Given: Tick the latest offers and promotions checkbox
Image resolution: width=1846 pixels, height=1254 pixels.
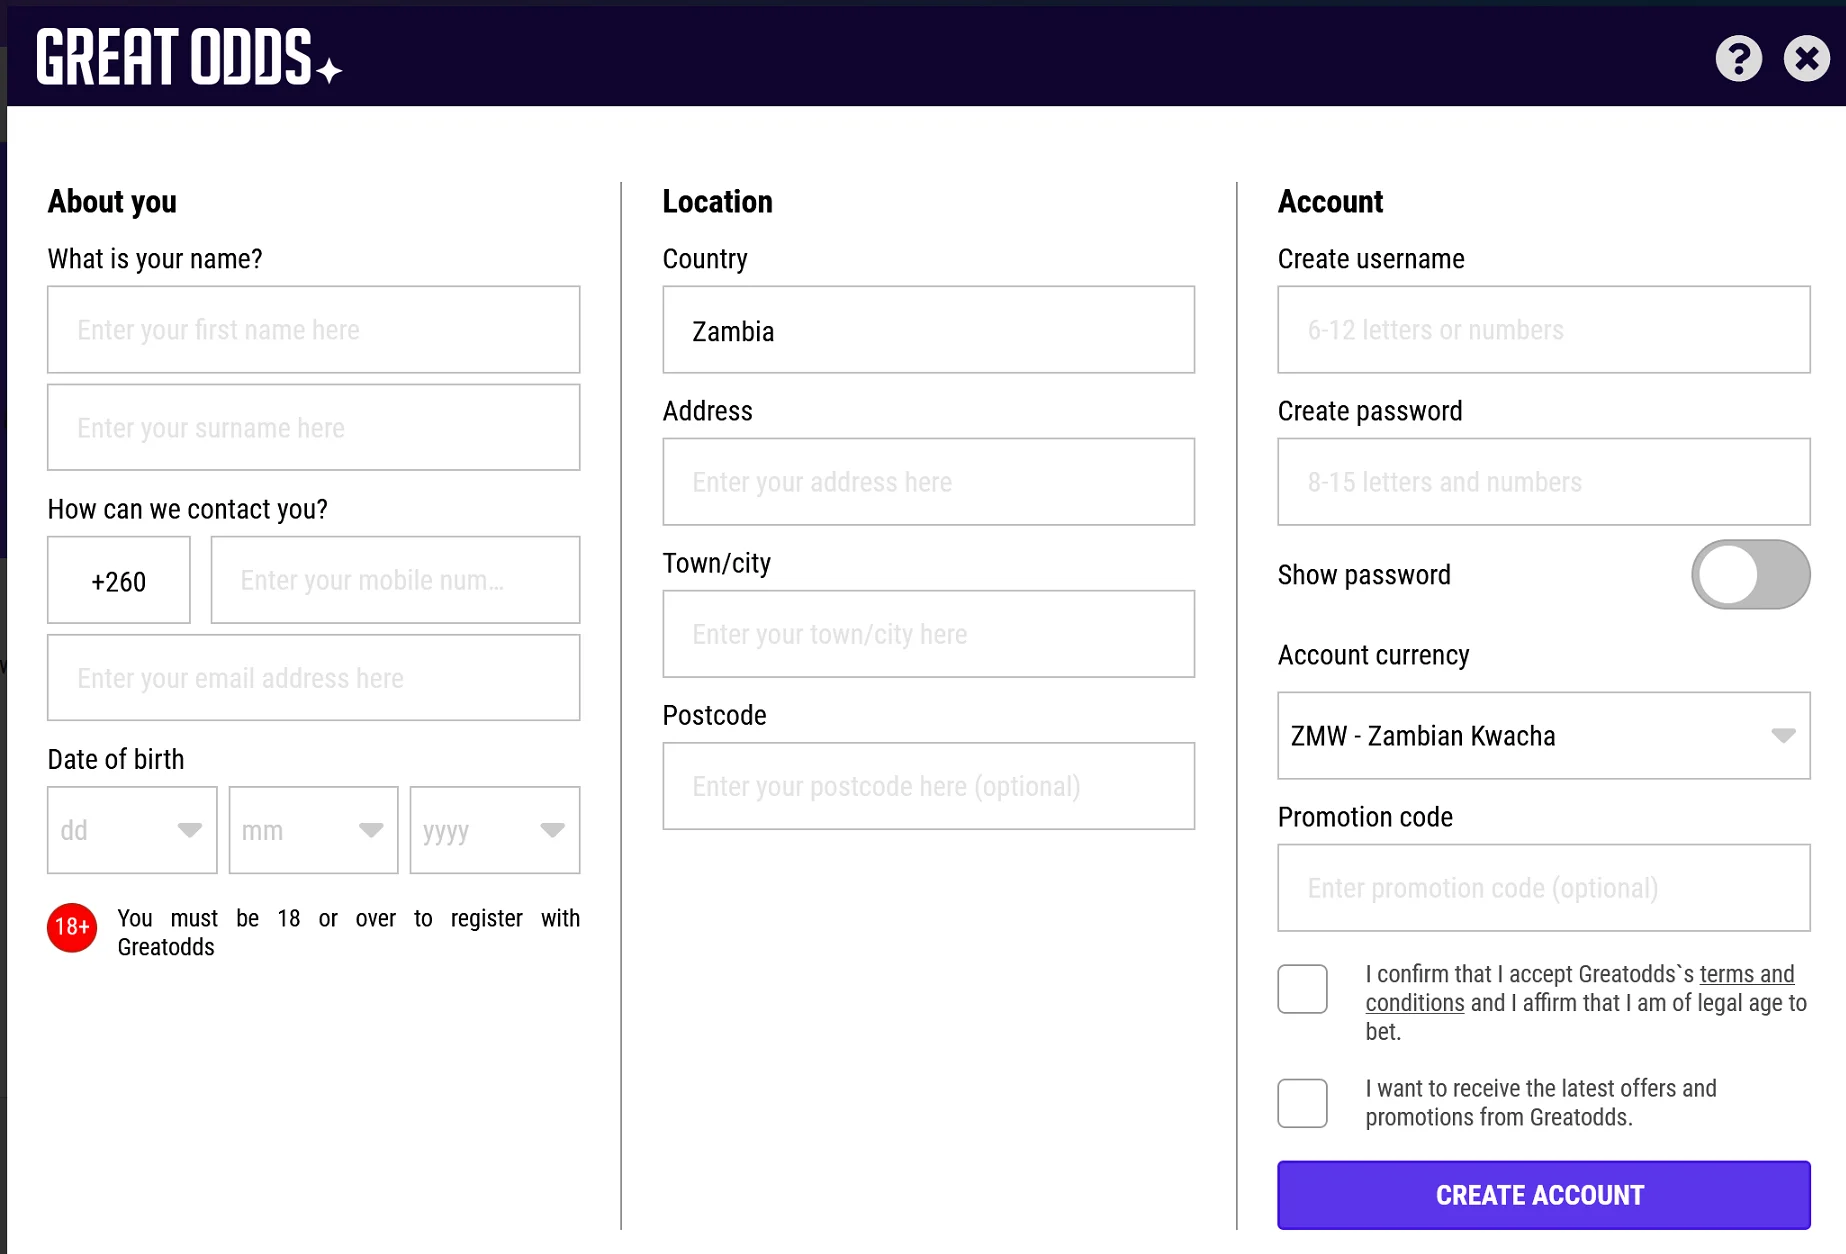Looking at the screenshot, I should 1302,1103.
